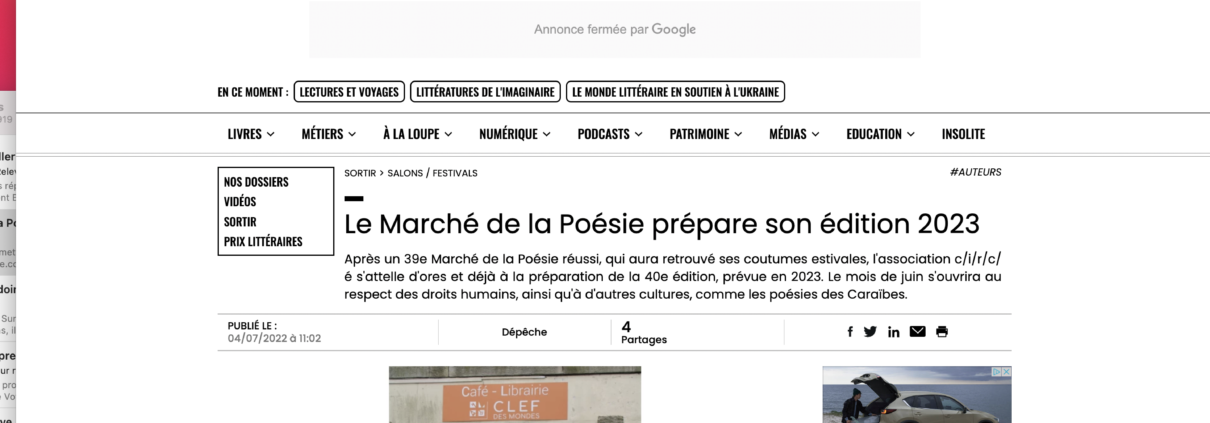Share the article on Facebook
The image size is (1210, 423).
(850, 332)
